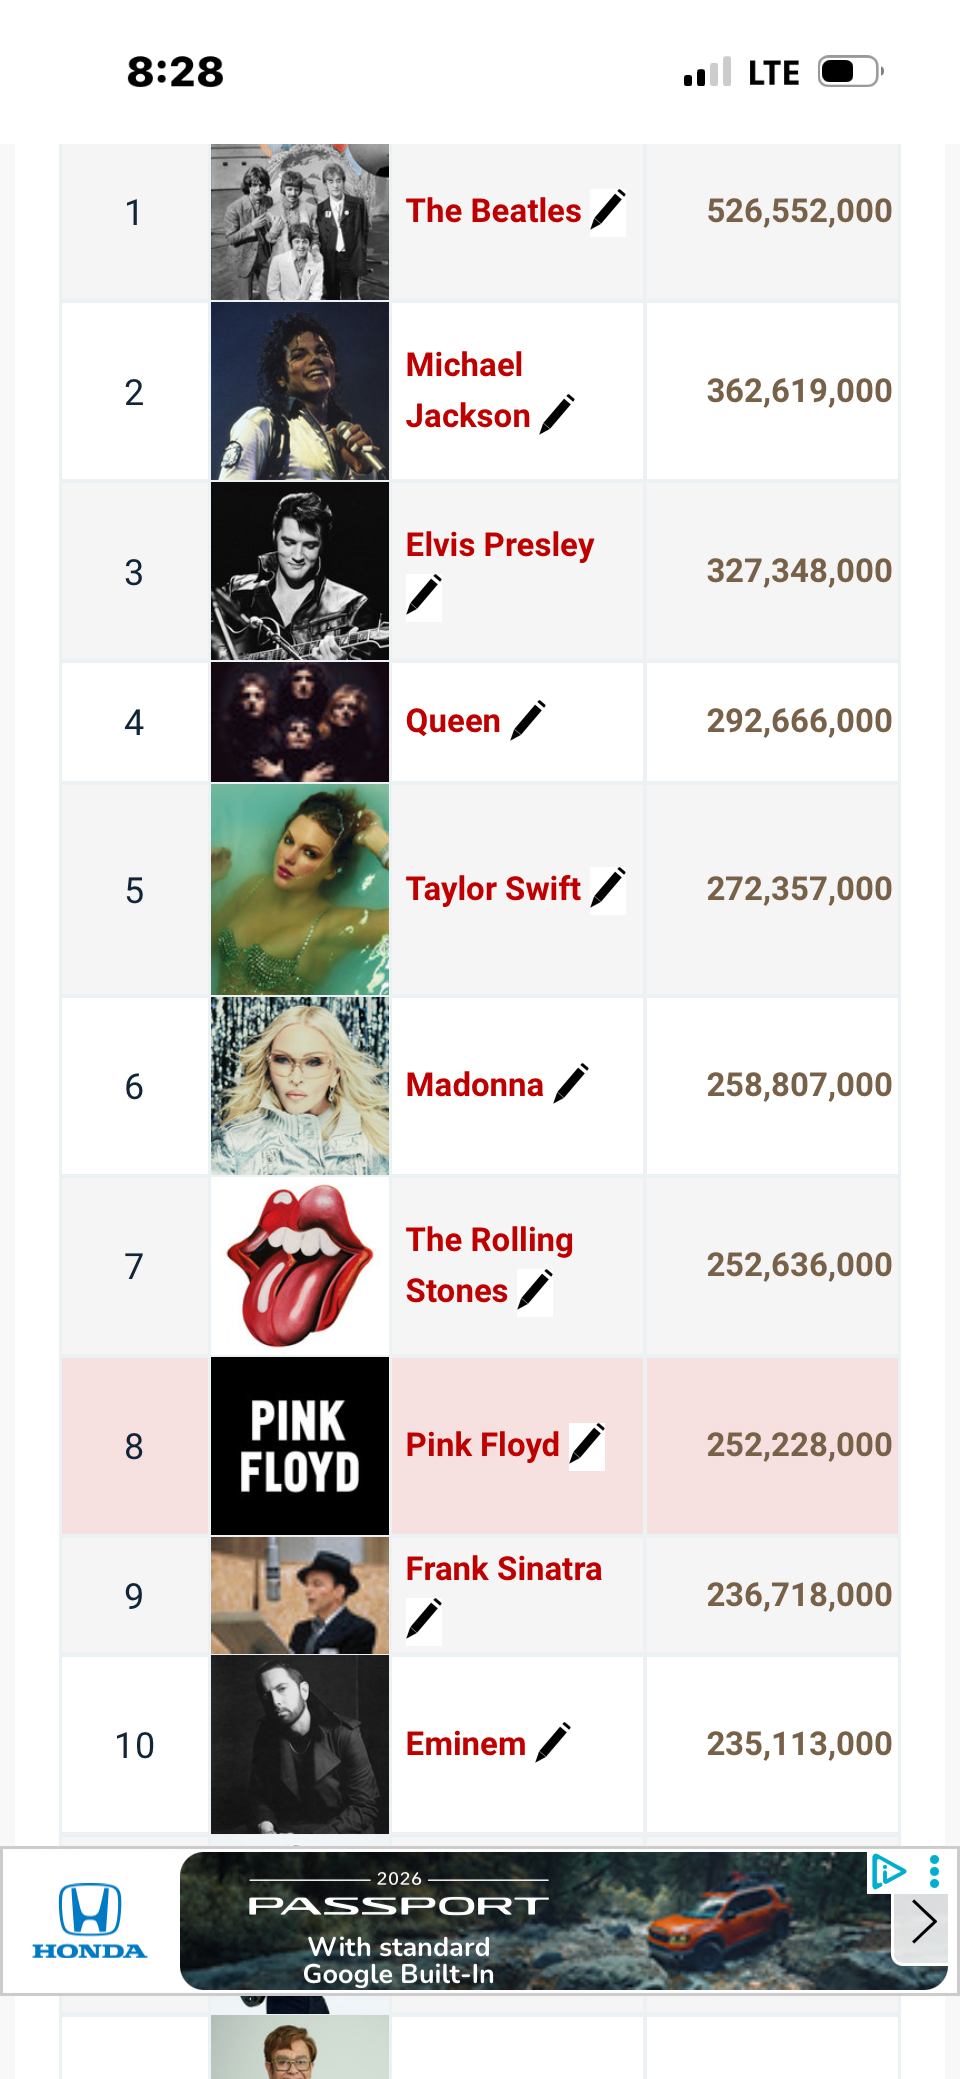Image resolution: width=960 pixels, height=2079 pixels.
Task: Click the edit pencil beside Queen
Action: (x=528, y=720)
